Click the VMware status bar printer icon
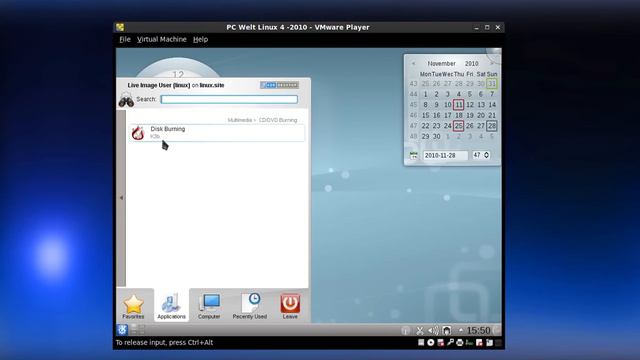Screen dimensions: 640x360 (x=460, y=343)
